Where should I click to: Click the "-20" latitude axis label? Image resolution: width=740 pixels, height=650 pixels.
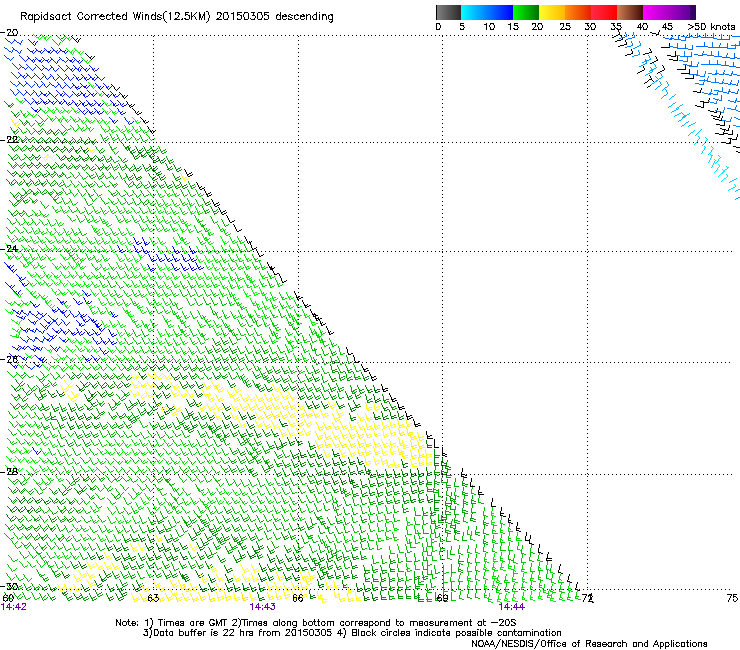tap(9, 32)
